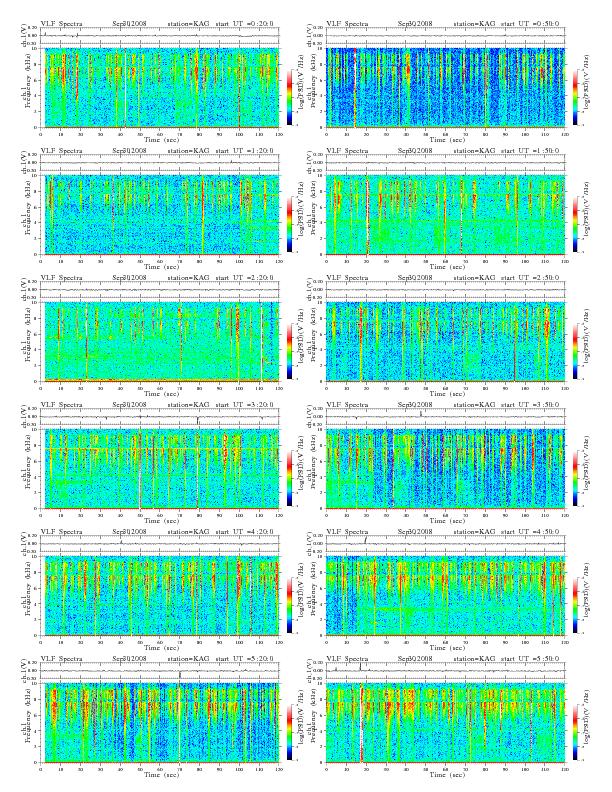Select the spectrogram starting UT 4:50:0
Image resolution: width=612 pixels, height=792 pixels.
pyautogui.click(x=445, y=596)
